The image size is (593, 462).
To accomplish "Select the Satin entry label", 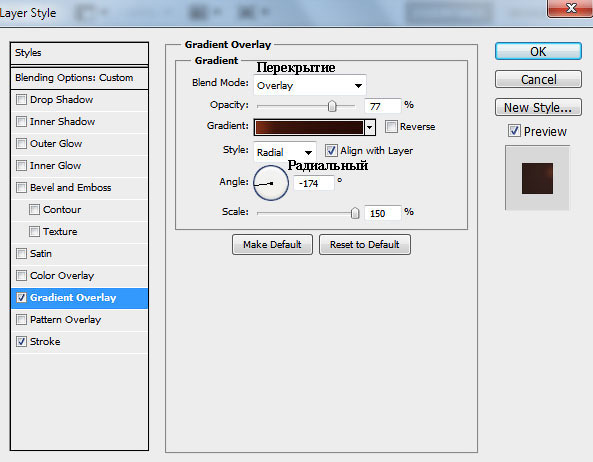I will coord(41,253).
